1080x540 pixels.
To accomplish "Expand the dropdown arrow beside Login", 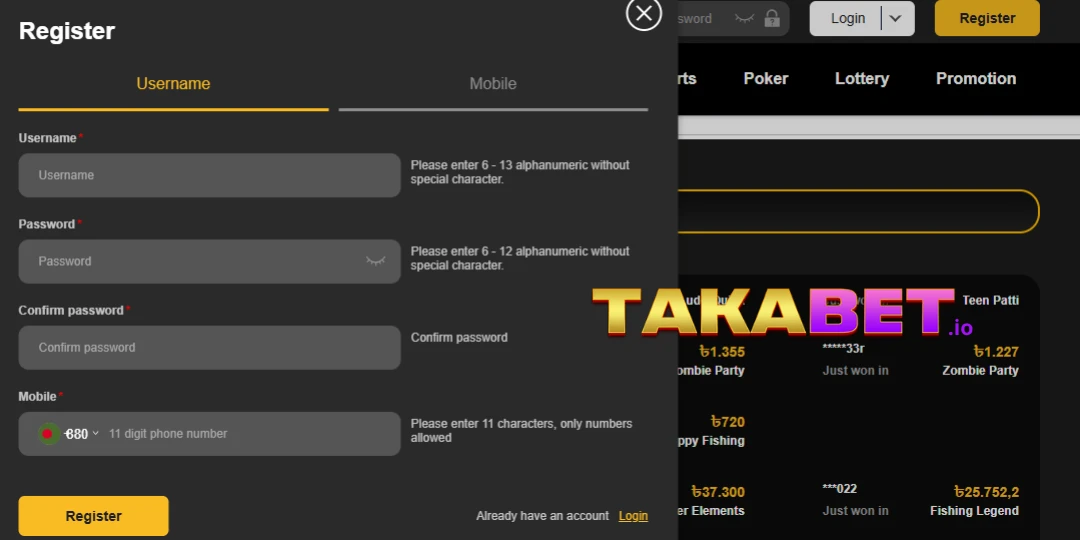I will click(895, 19).
